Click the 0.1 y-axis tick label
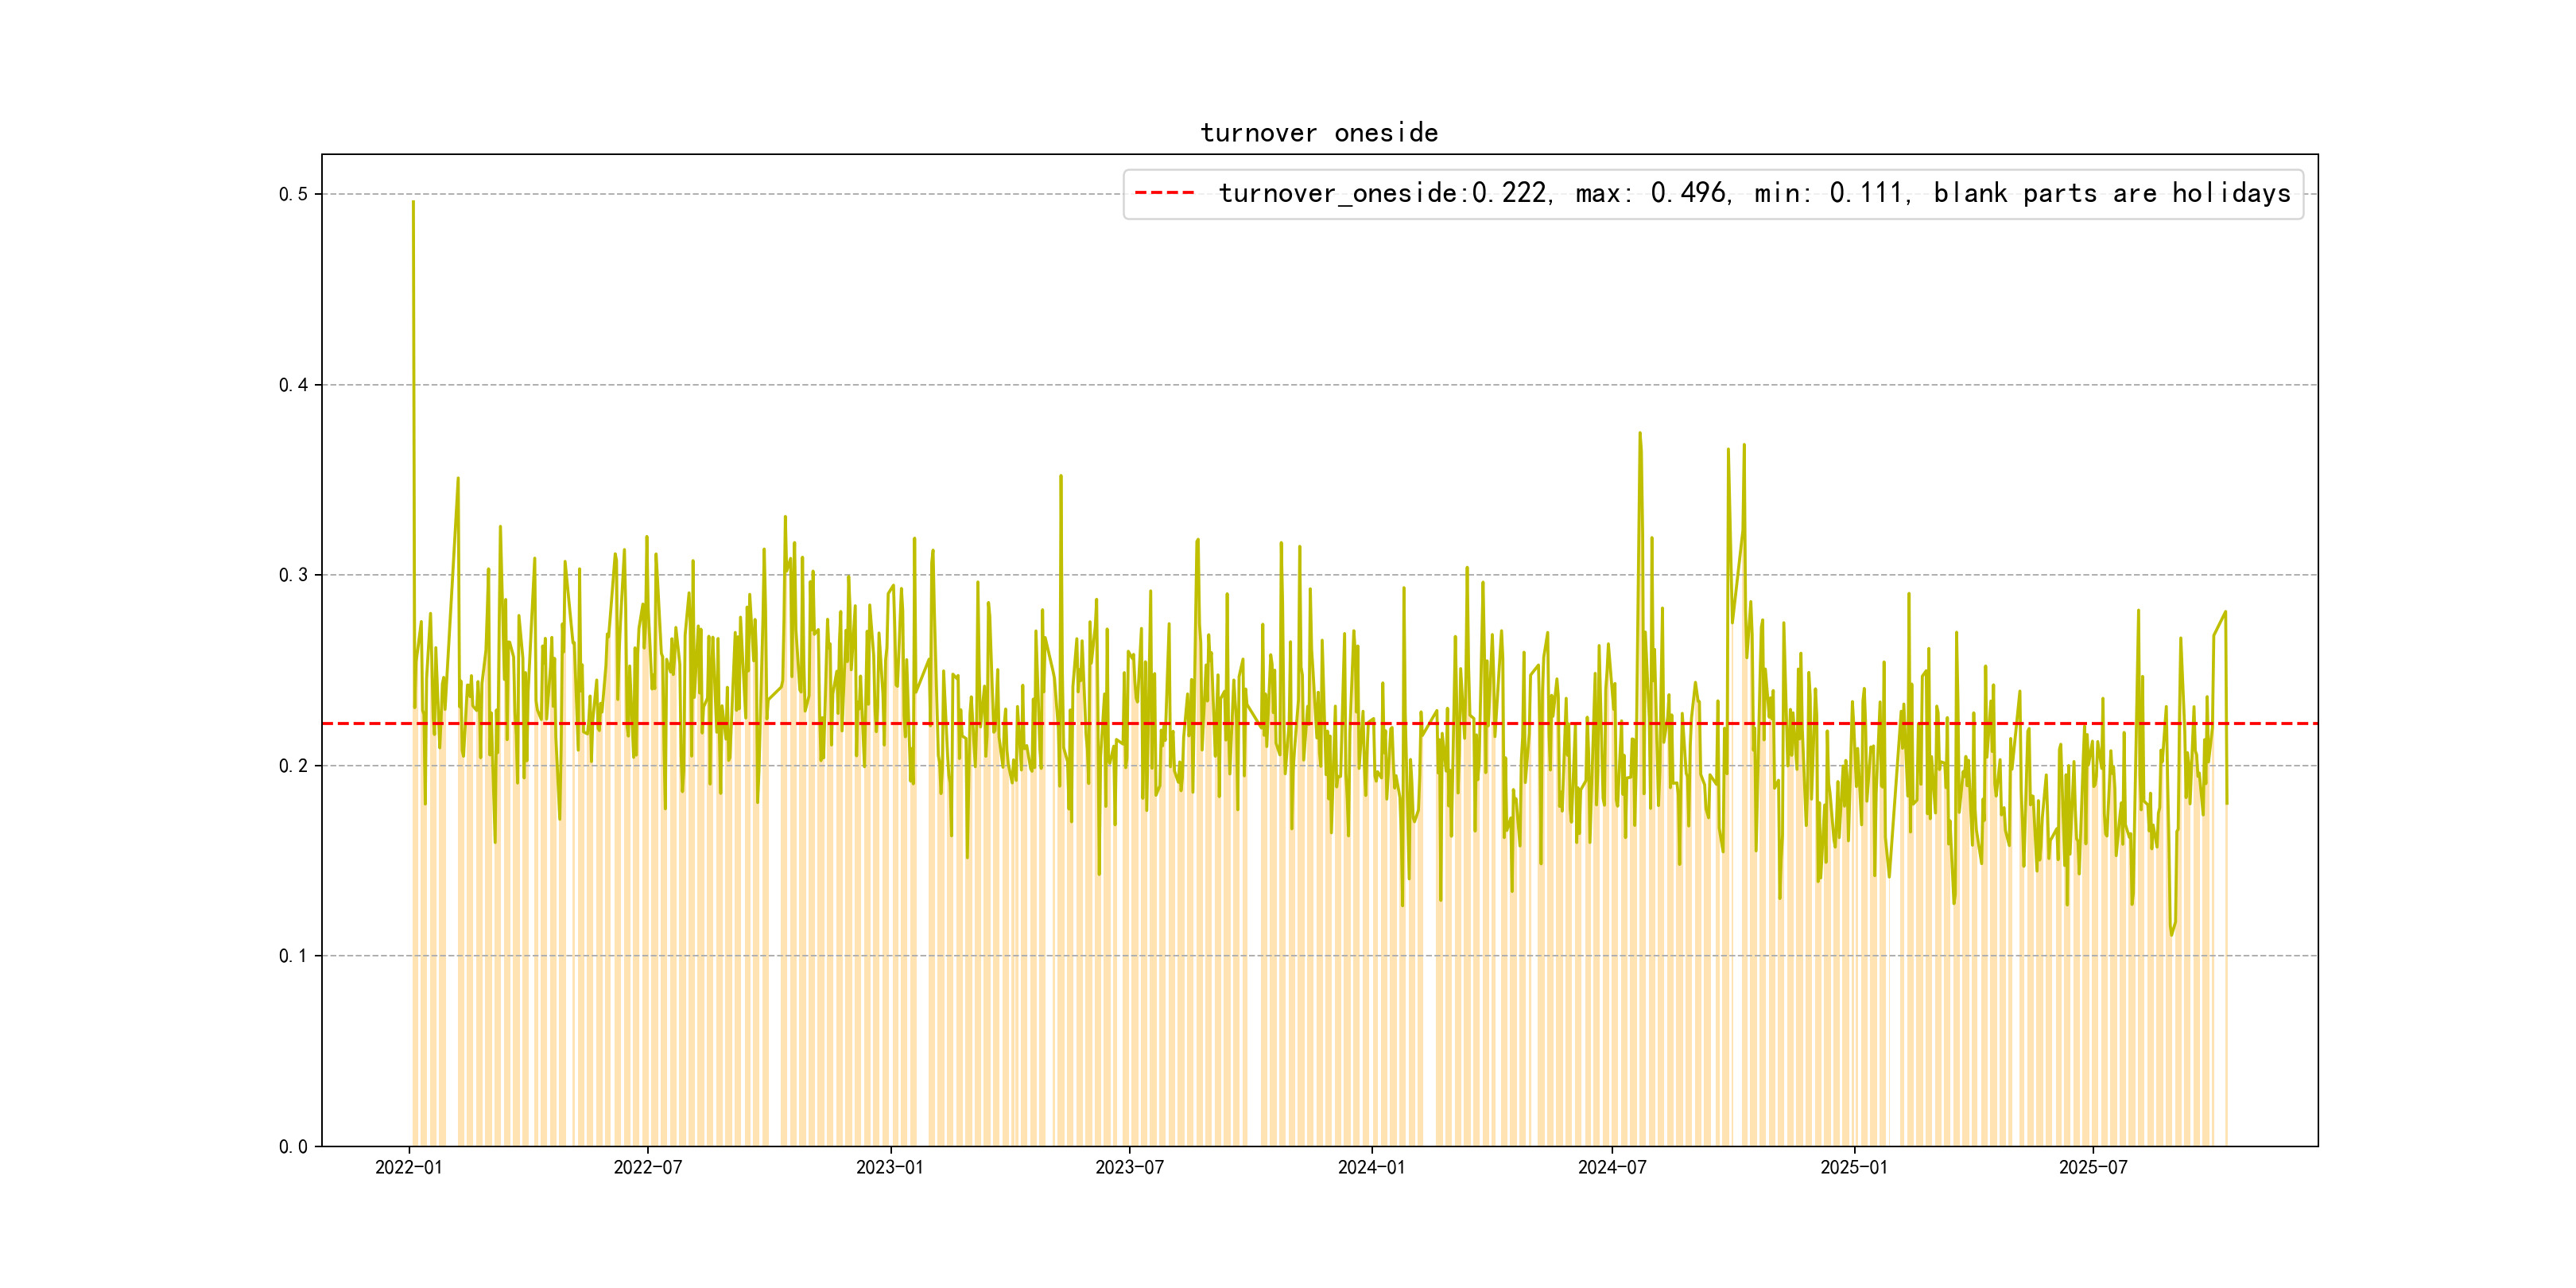Screen dimensions: 2576x1288 tap(293, 956)
